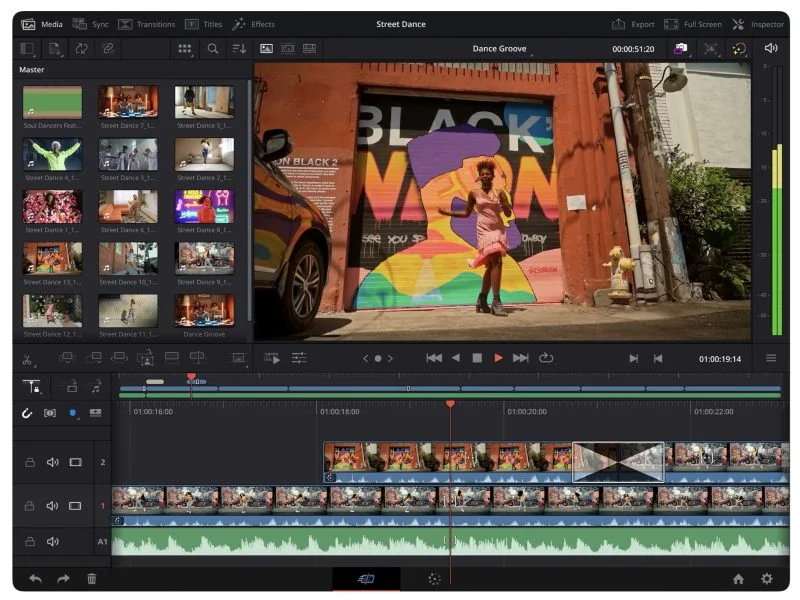800x600 pixels.
Task: Click the Smart Insert edit icon
Action: tap(66, 356)
